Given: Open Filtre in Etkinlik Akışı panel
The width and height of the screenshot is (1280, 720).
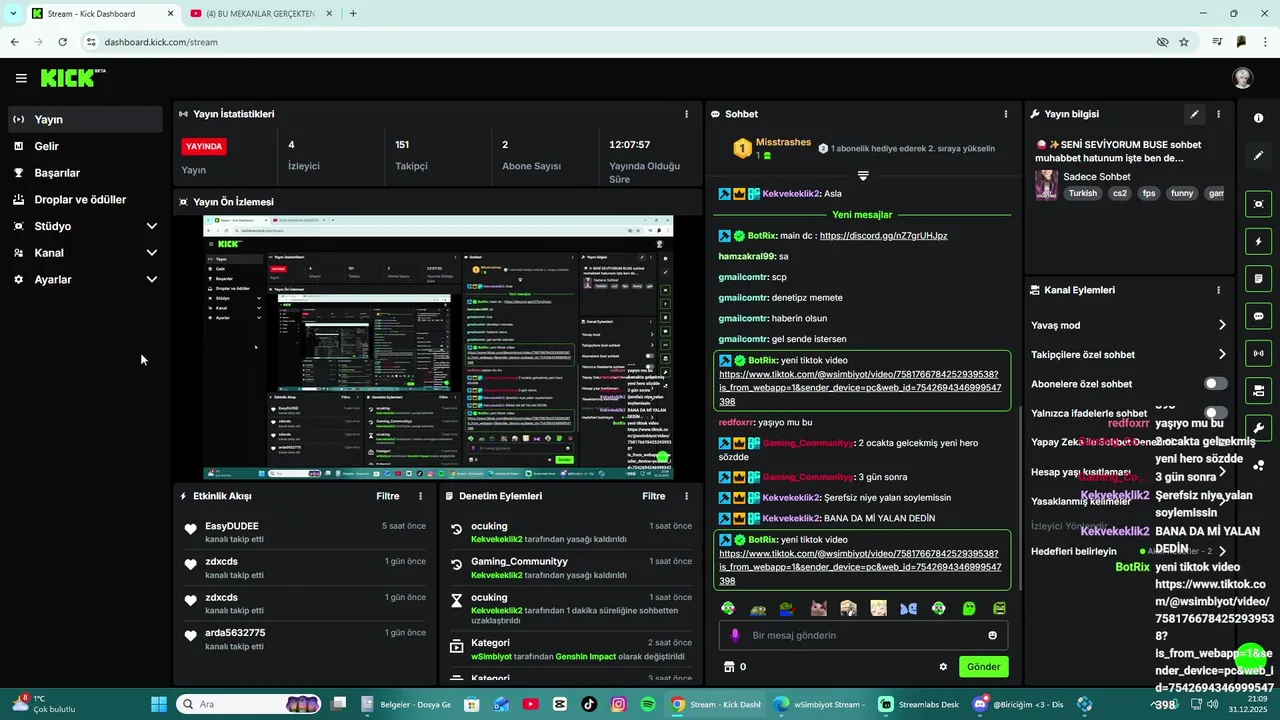Looking at the screenshot, I should (388, 496).
